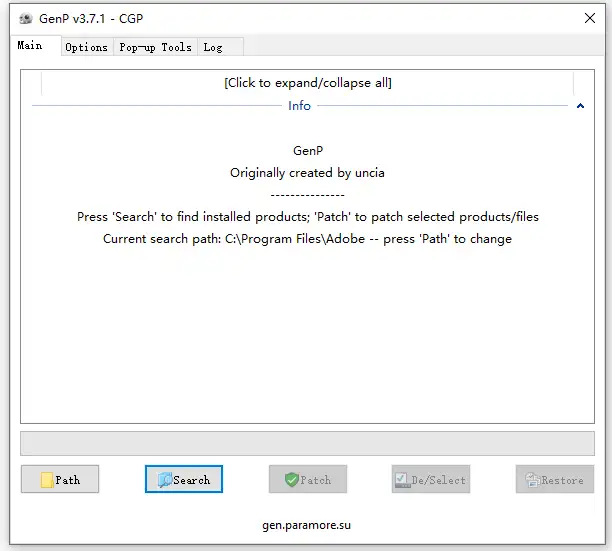
Task: Click the progress bar area
Action: click(x=308, y=443)
